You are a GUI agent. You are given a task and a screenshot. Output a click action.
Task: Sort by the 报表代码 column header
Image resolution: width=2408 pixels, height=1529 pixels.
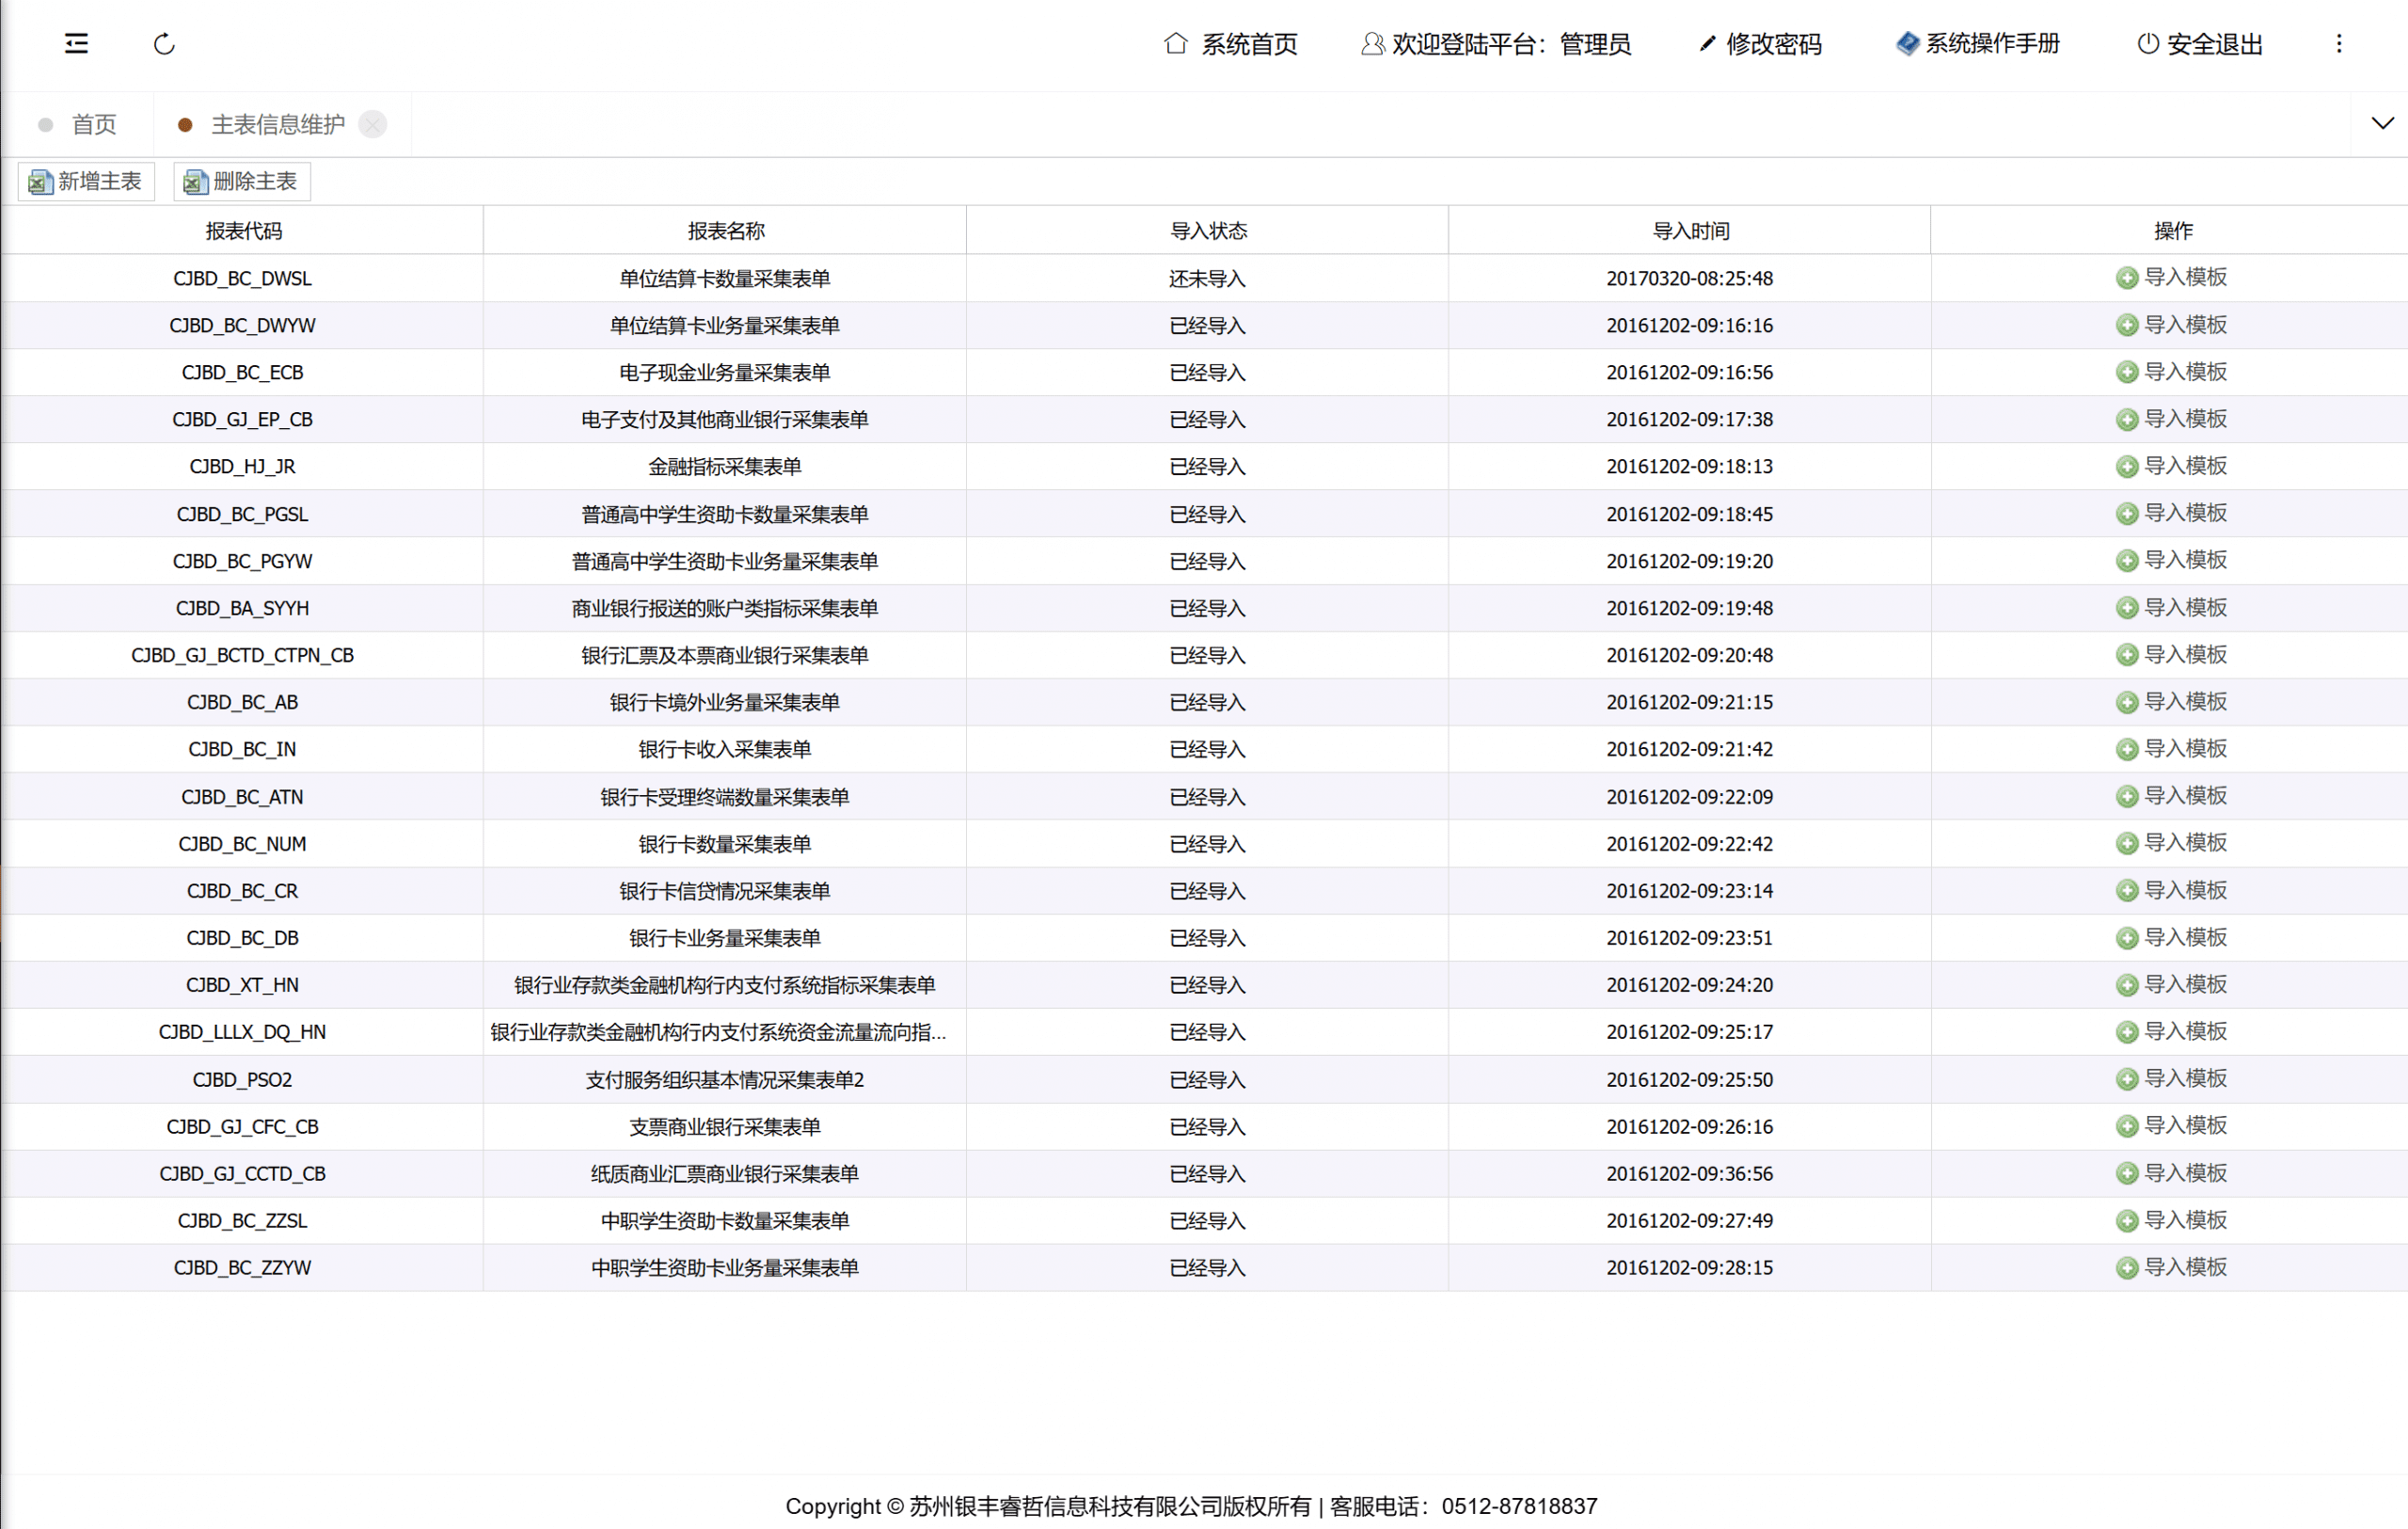[243, 231]
